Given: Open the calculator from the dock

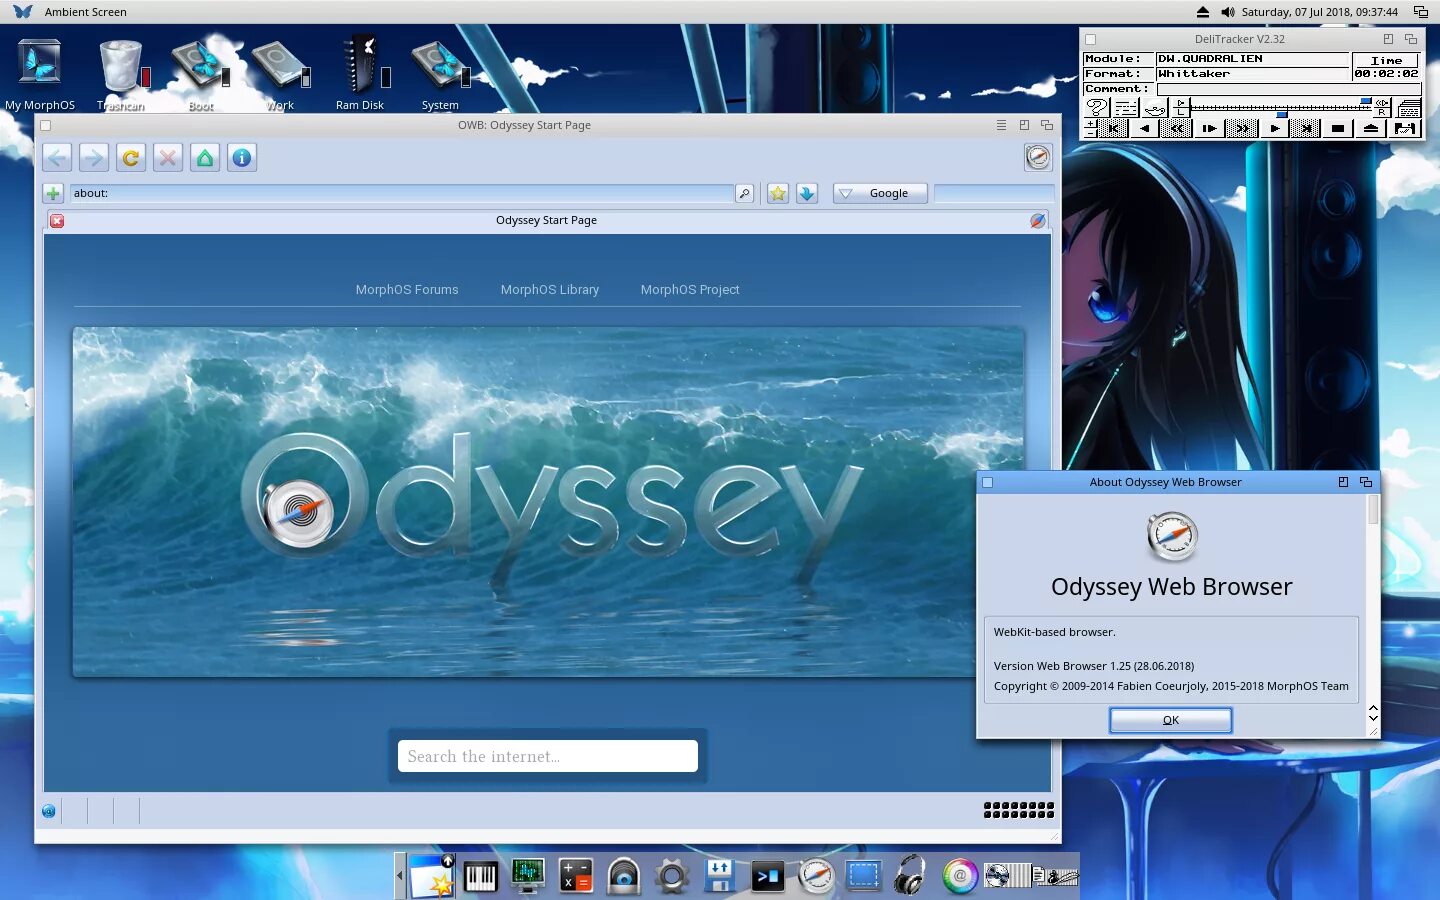Looking at the screenshot, I should (575, 876).
